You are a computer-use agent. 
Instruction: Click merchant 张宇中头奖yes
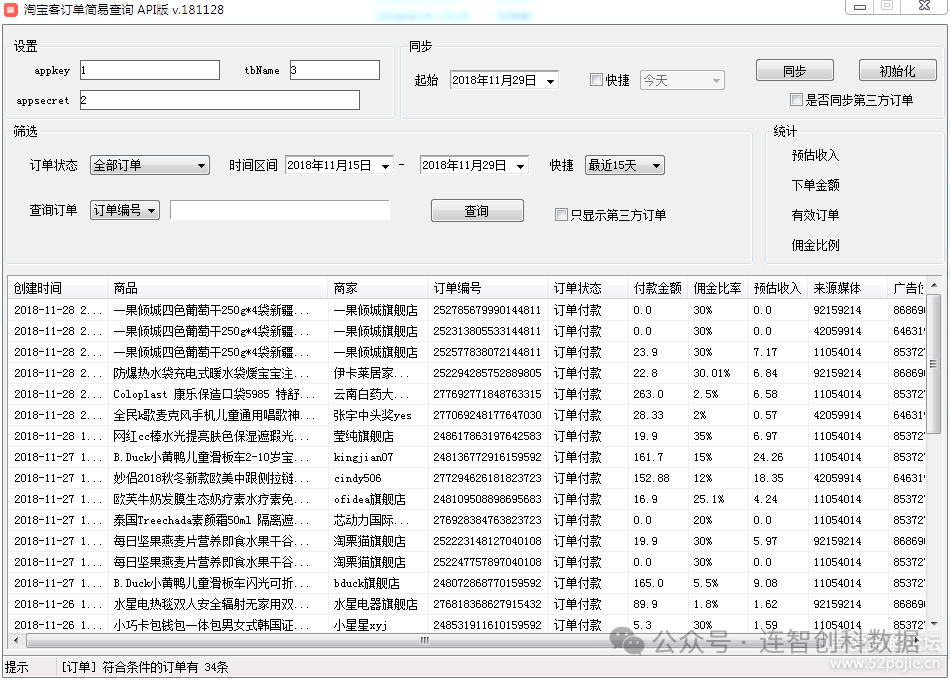point(372,415)
